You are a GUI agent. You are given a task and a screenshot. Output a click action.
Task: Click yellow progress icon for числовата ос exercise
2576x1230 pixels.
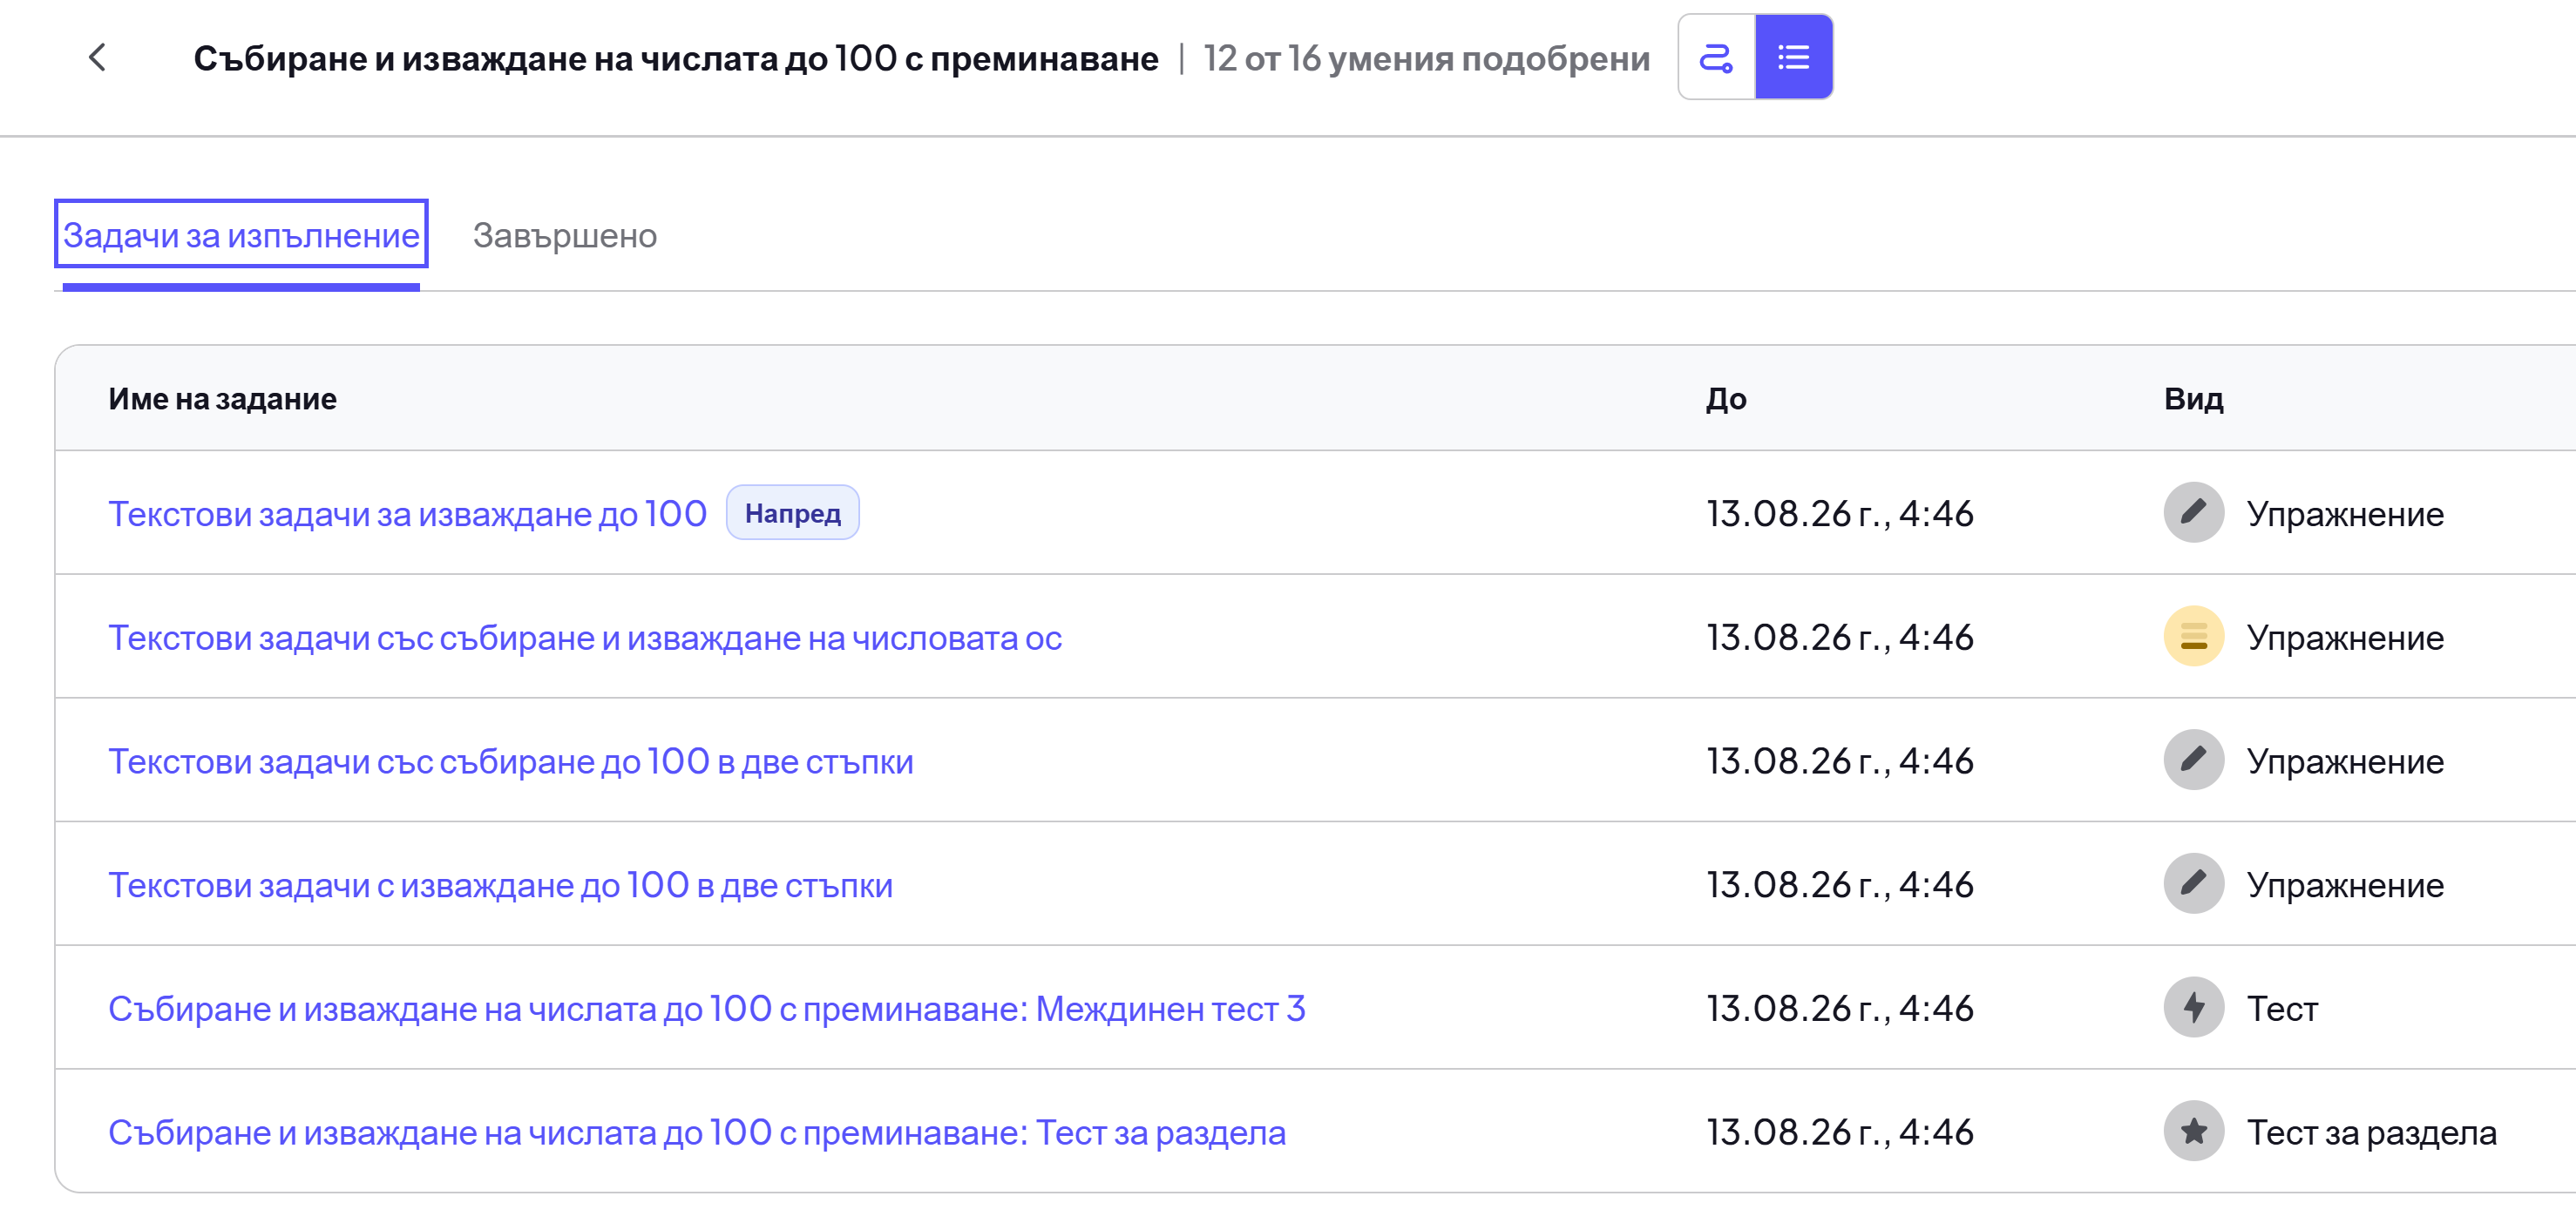pos(2194,636)
